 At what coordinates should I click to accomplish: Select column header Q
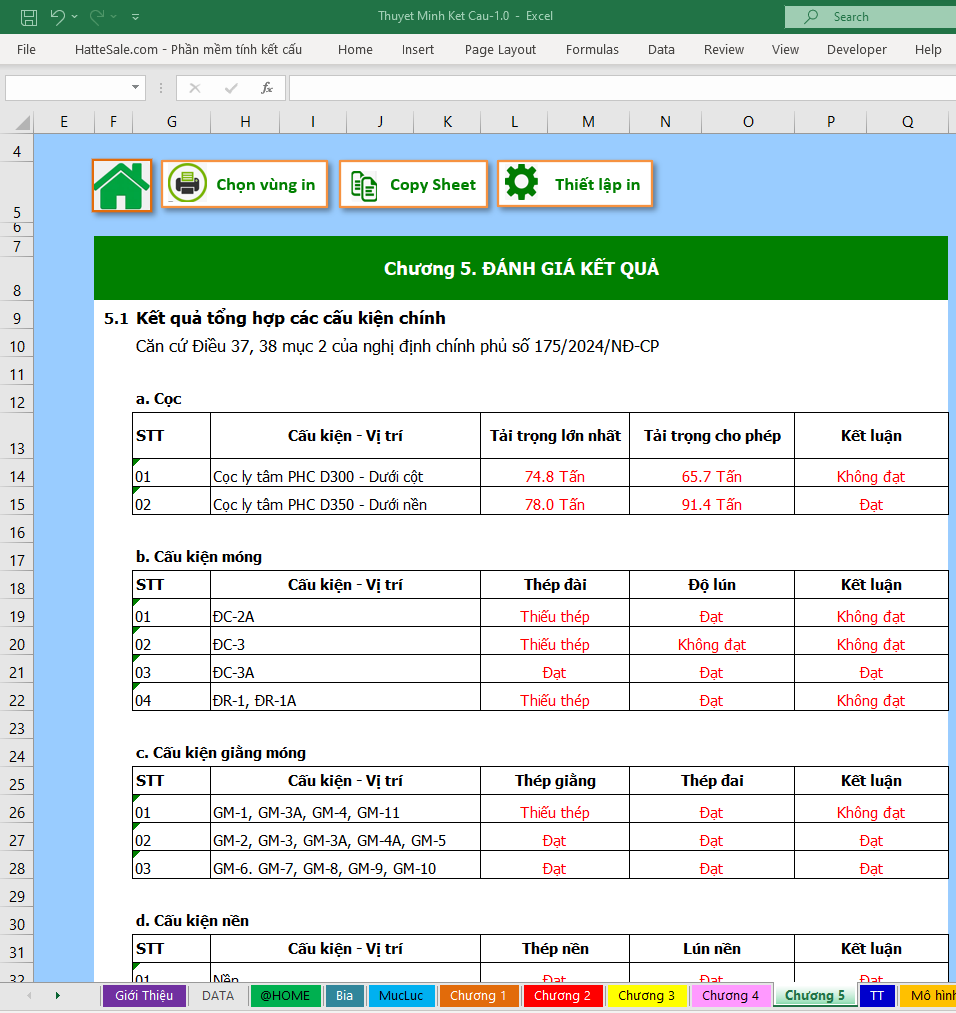point(908,122)
